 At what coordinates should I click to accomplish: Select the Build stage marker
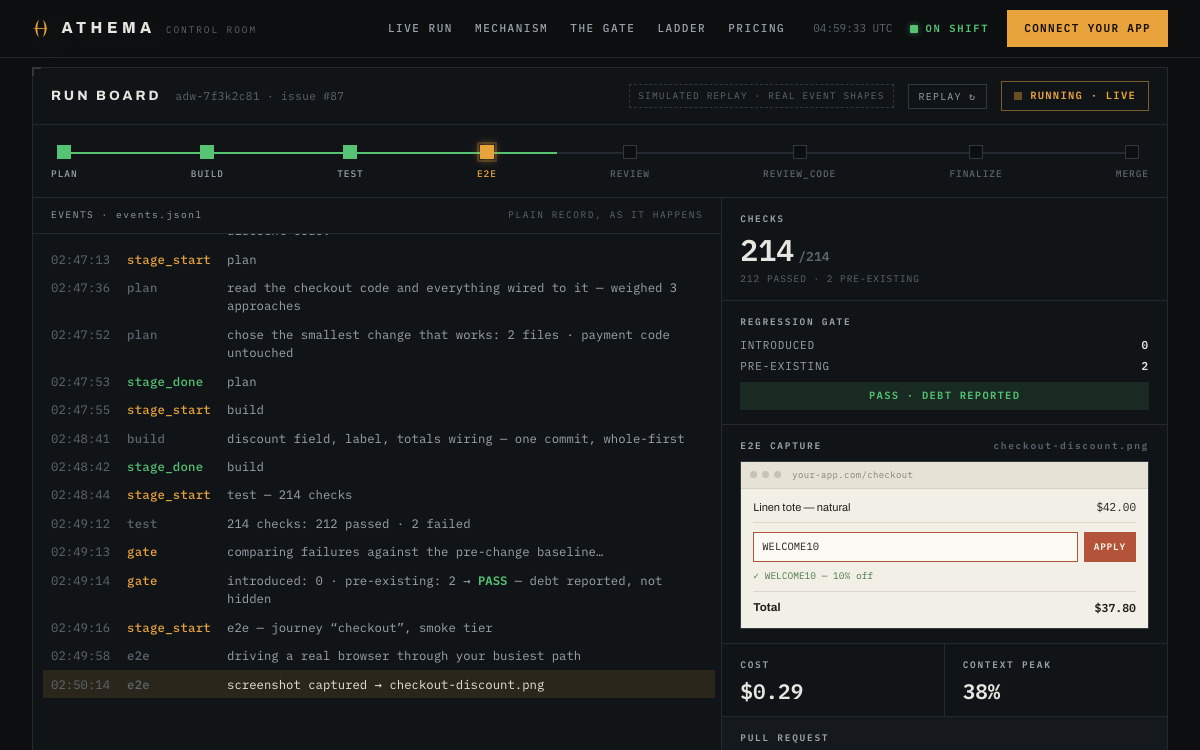[x=207, y=152]
